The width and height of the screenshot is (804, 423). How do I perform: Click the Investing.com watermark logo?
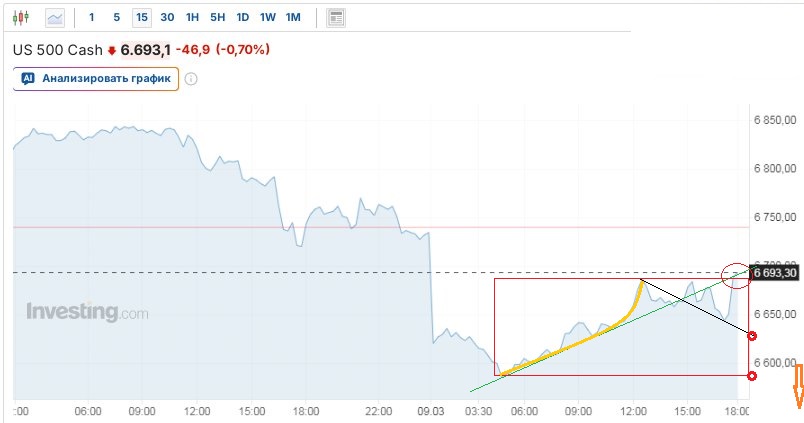(x=87, y=312)
